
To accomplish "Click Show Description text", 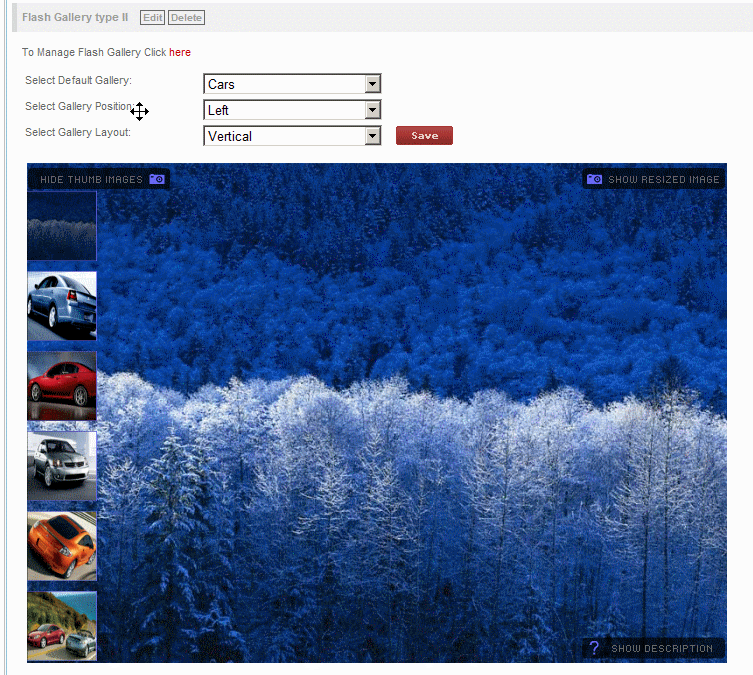I will click(x=662, y=649).
